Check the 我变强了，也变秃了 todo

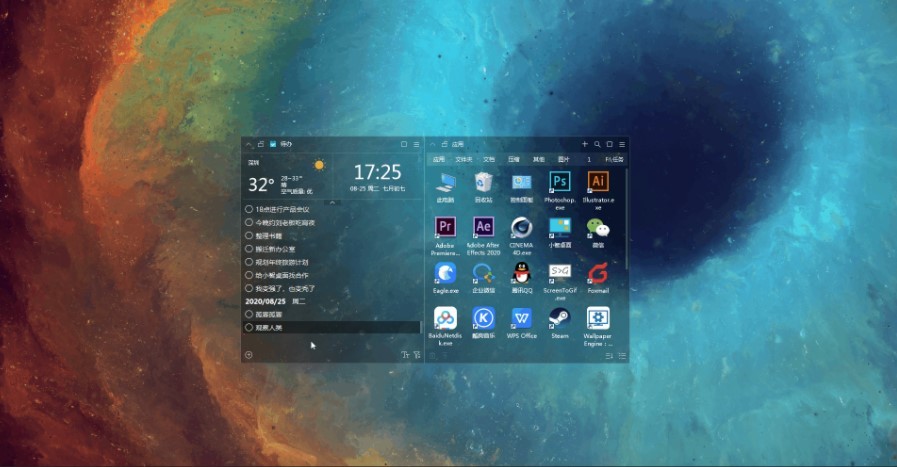[x=249, y=288]
